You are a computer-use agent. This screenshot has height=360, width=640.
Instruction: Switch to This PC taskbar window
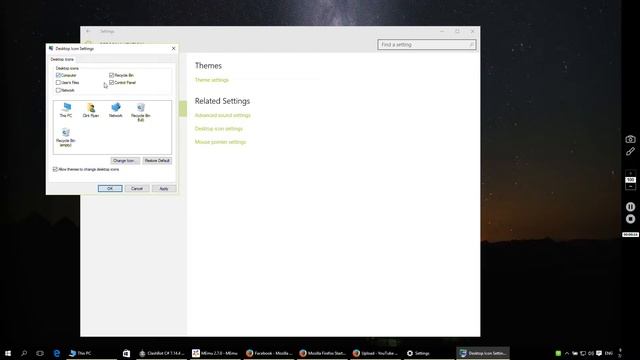coord(91,353)
